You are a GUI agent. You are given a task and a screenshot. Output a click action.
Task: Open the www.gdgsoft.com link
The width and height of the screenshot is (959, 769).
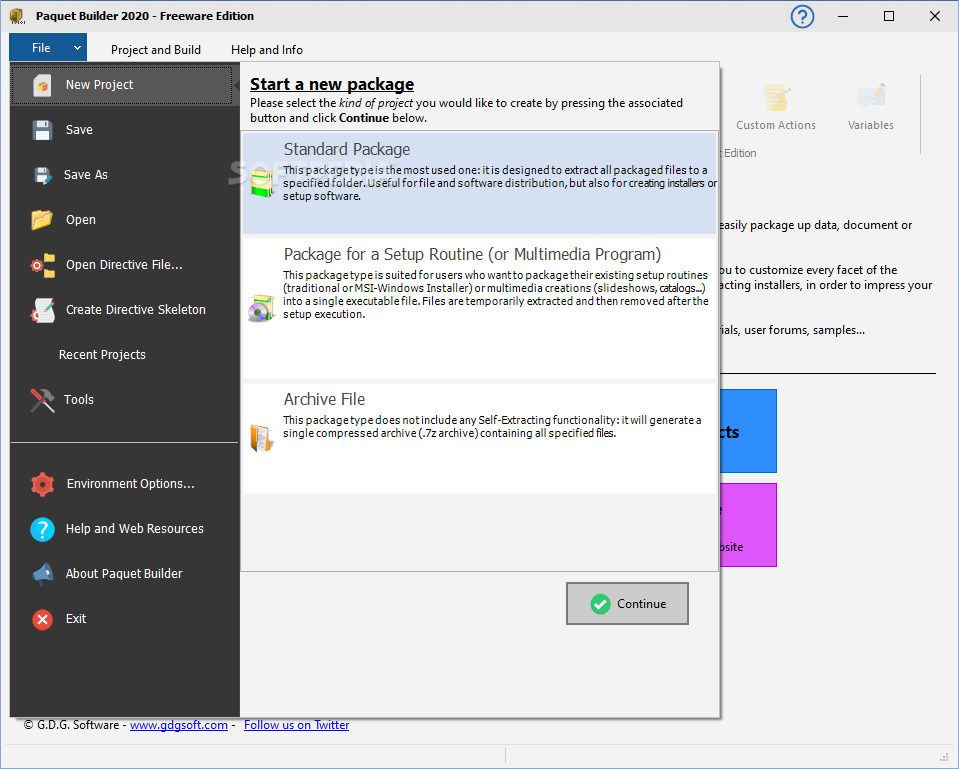[x=179, y=725]
